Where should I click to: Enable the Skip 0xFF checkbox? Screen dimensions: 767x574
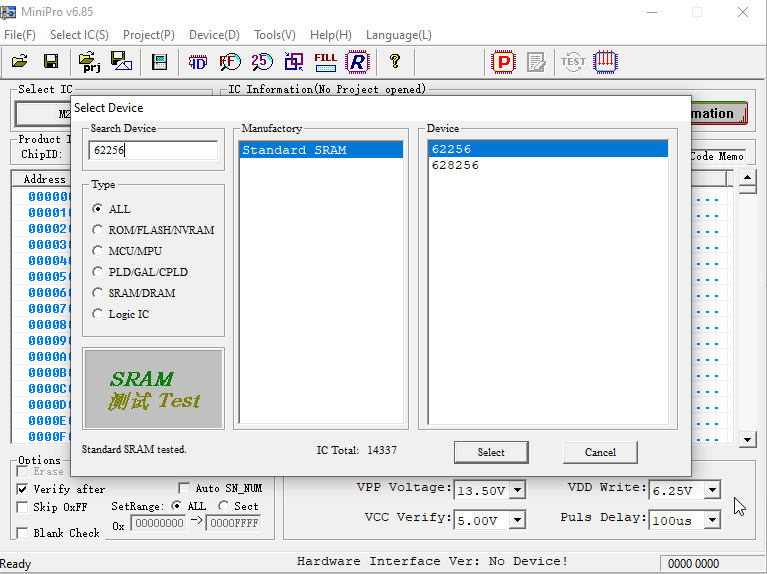pos(22,507)
